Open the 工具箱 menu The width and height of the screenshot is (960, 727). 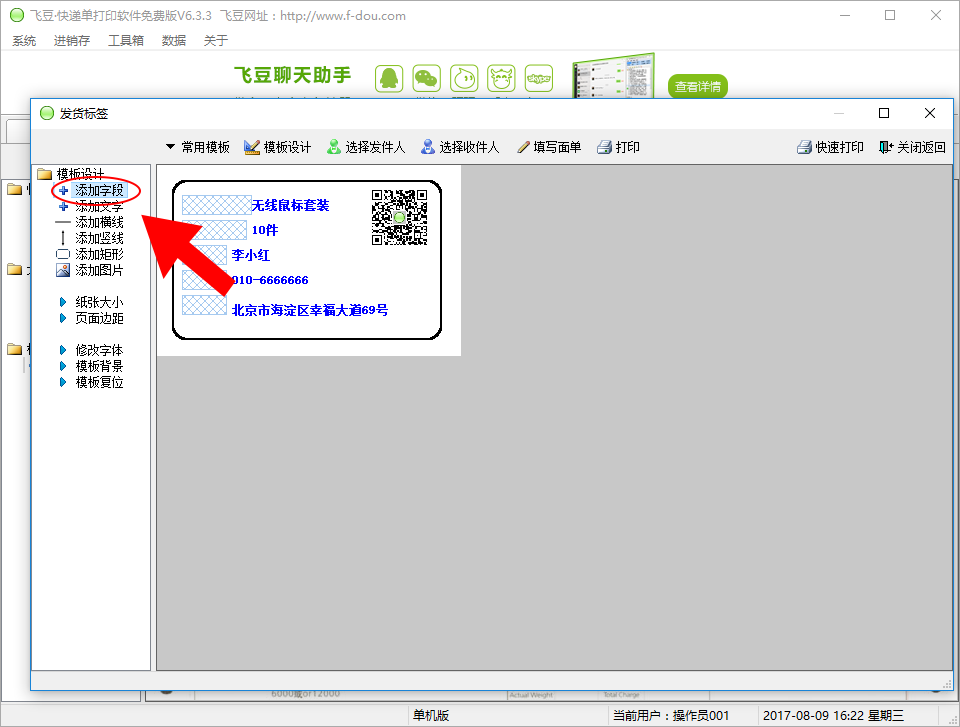(x=126, y=40)
